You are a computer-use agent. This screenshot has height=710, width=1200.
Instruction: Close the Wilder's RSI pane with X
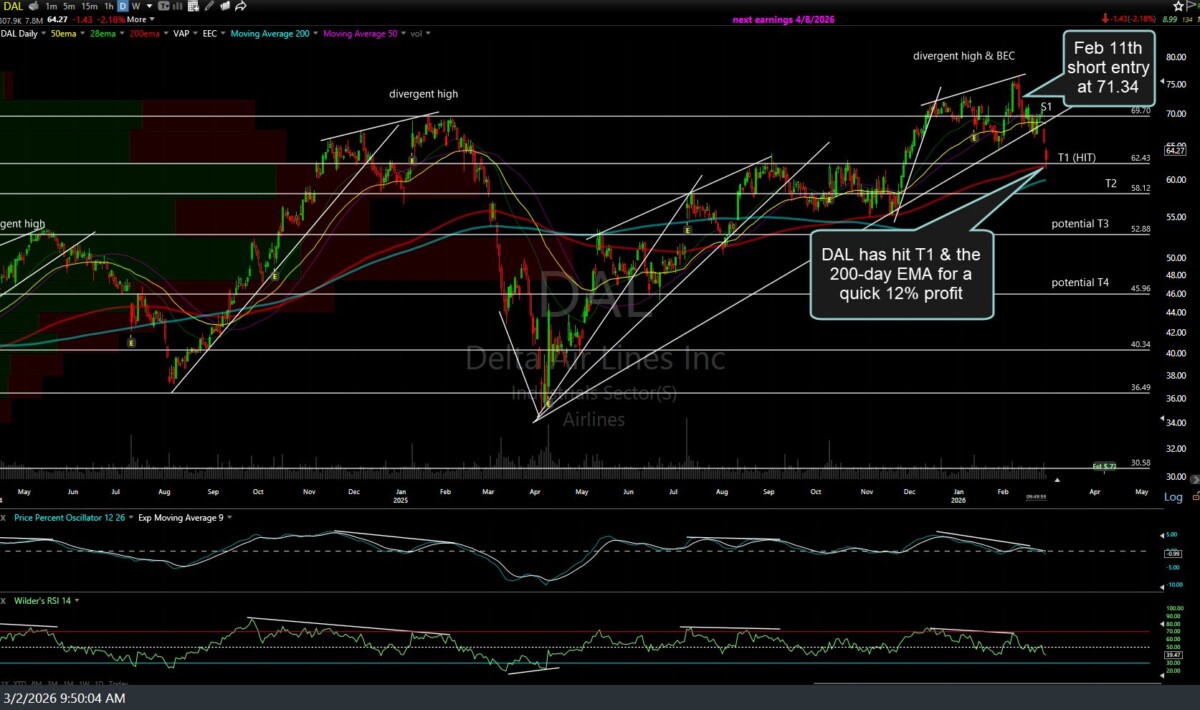pyautogui.click(x=5, y=600)
